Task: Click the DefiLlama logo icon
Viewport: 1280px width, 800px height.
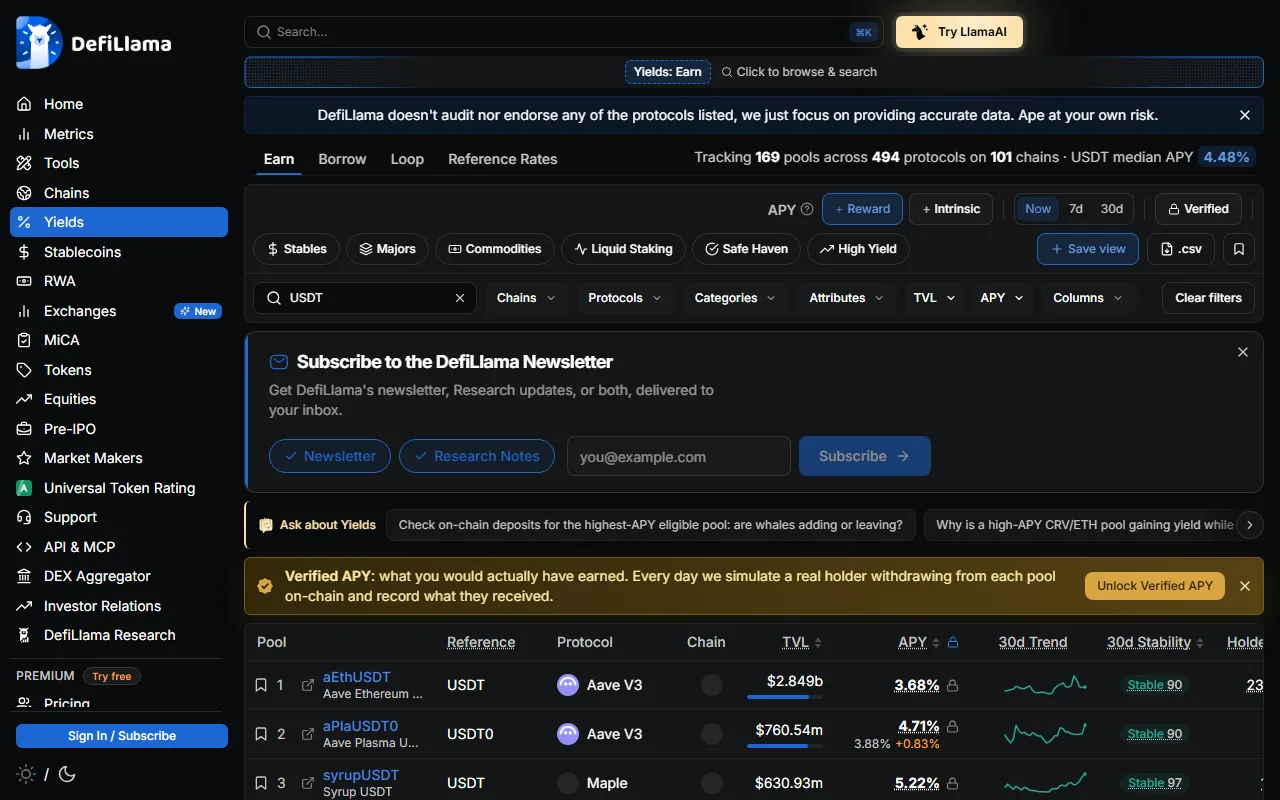Action: [39, 43]
